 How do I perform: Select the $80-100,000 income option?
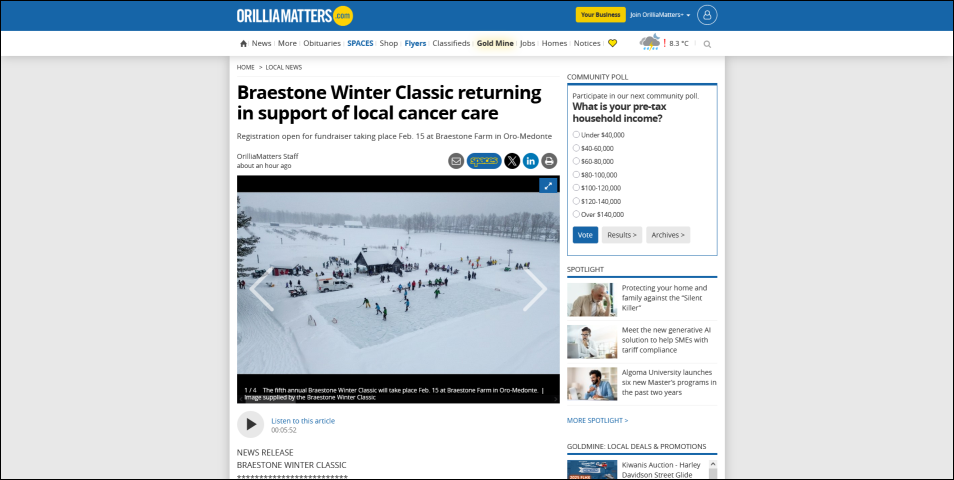click(576, 174)
